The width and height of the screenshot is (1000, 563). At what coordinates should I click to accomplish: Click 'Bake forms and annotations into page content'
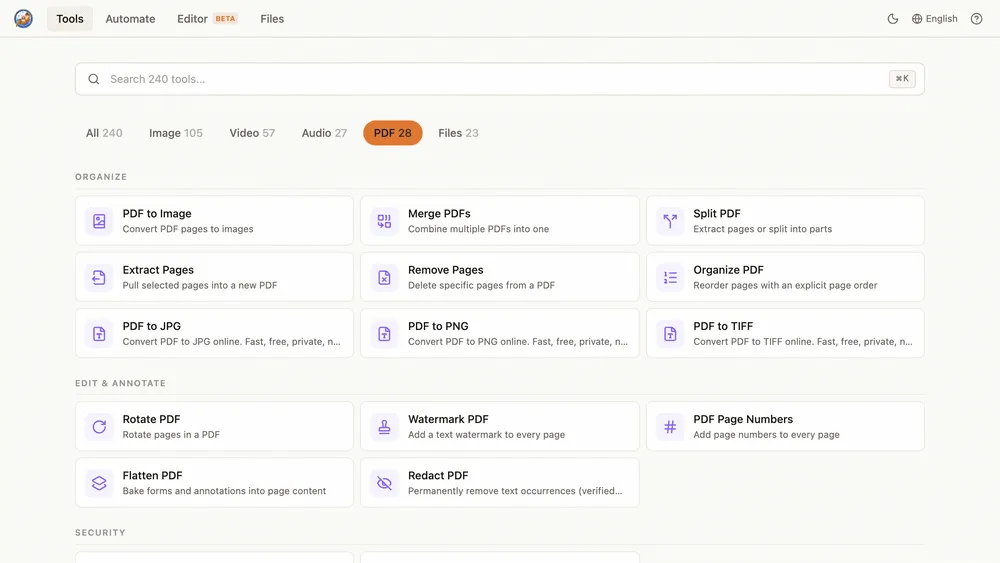click(224, 491)
